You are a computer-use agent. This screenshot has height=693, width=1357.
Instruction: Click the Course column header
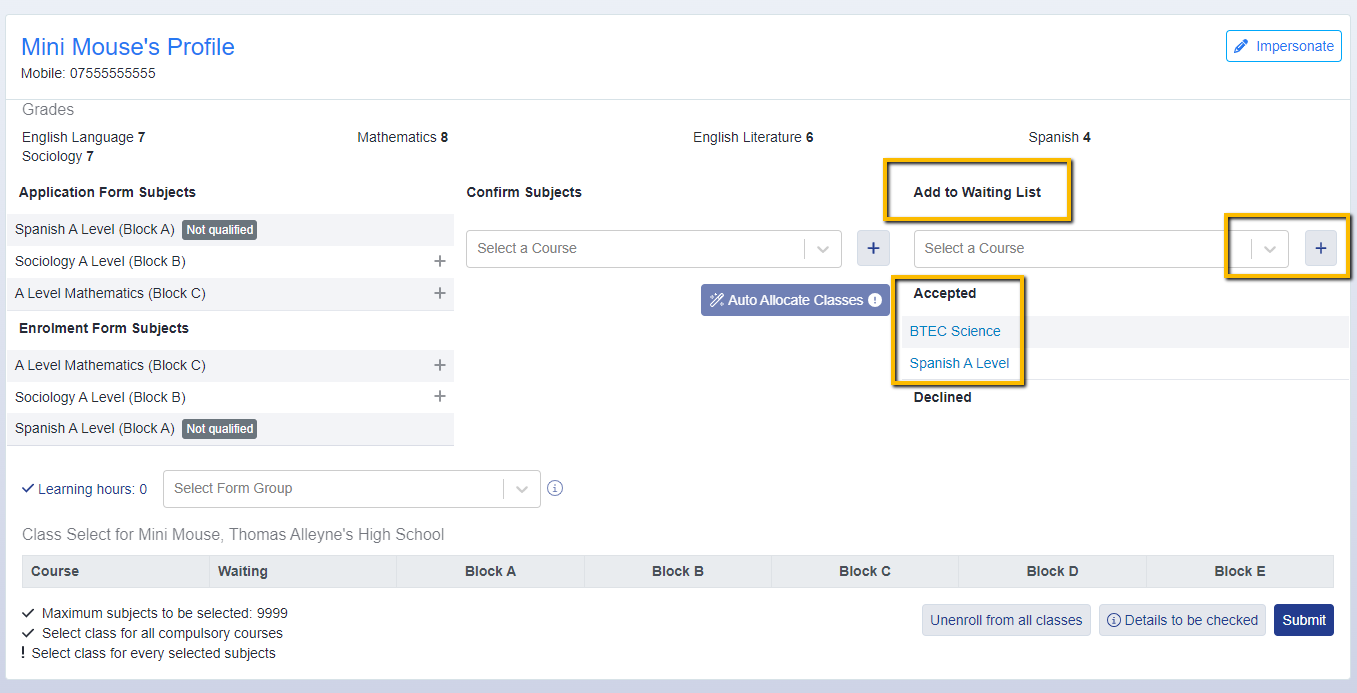point(116,571)
